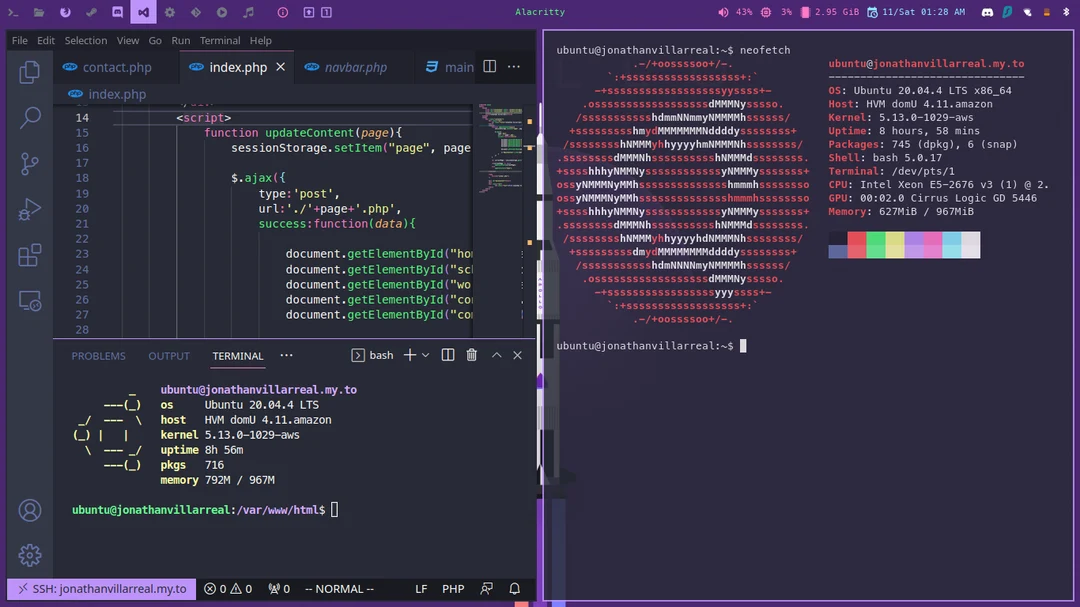Click the SSH: jonathanvillarreal.my.to remote indicator

[x=100, y=588]
